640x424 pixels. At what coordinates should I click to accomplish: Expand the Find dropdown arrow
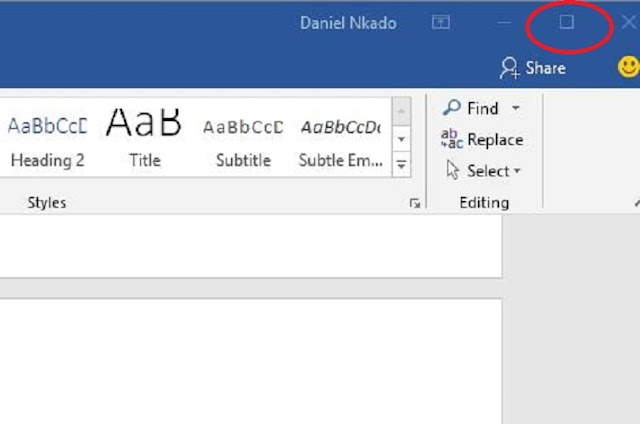(516, 108)
